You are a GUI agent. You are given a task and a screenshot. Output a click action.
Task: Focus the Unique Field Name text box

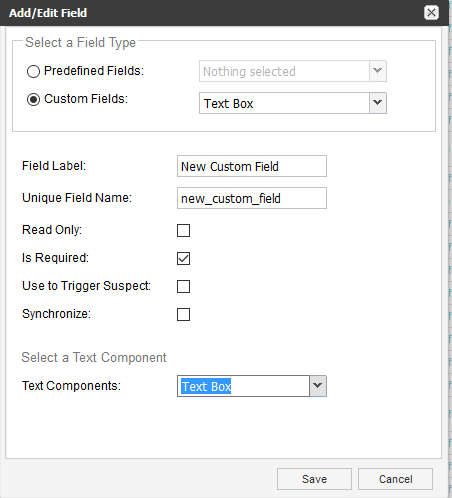pos(252,198)
